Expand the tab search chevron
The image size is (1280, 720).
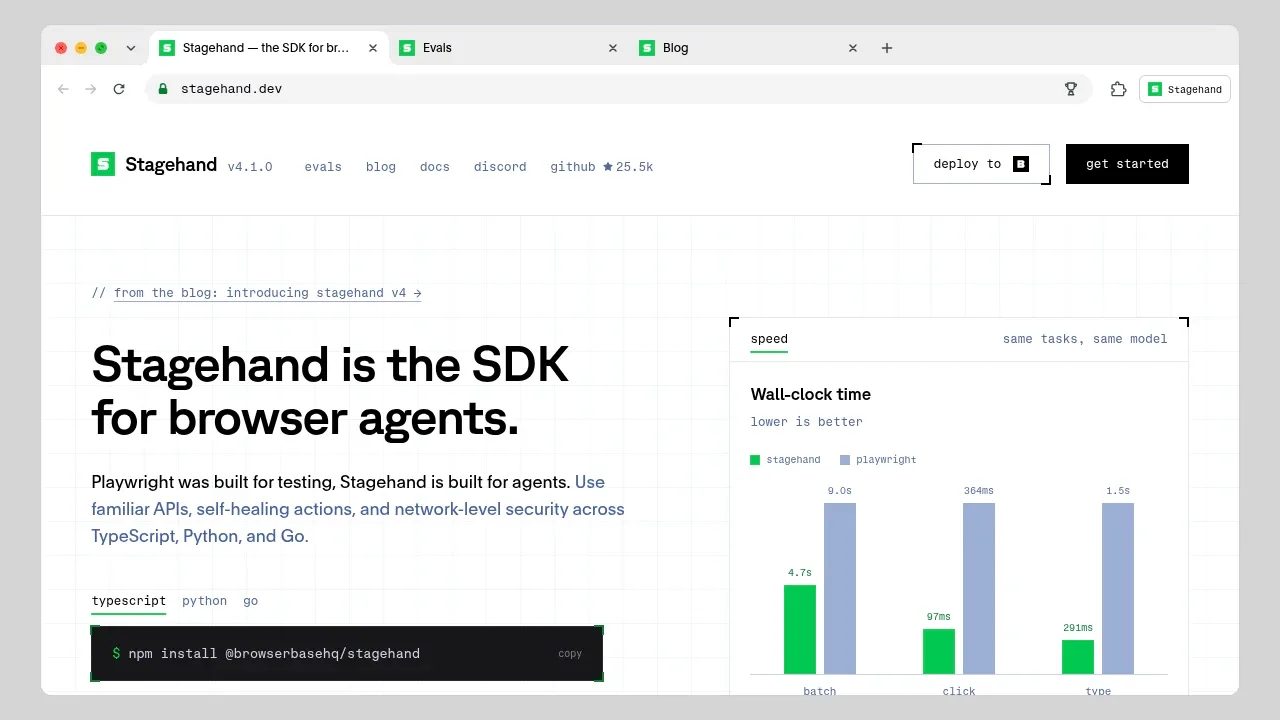coord(131,48)
